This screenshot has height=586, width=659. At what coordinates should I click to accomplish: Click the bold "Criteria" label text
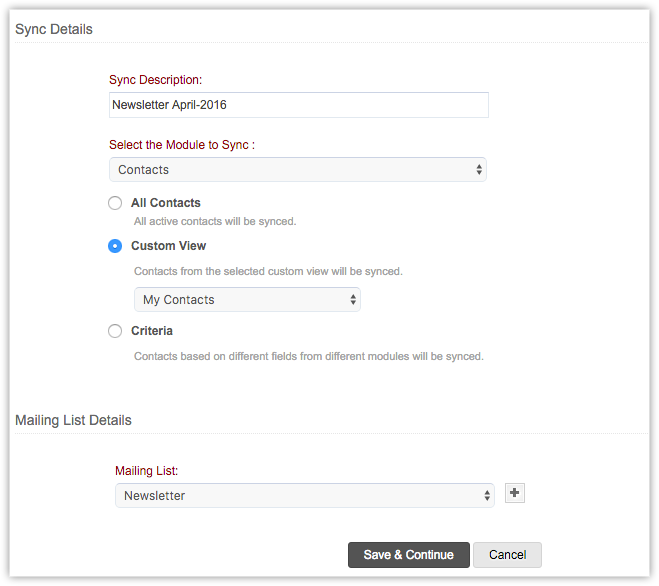152,331
